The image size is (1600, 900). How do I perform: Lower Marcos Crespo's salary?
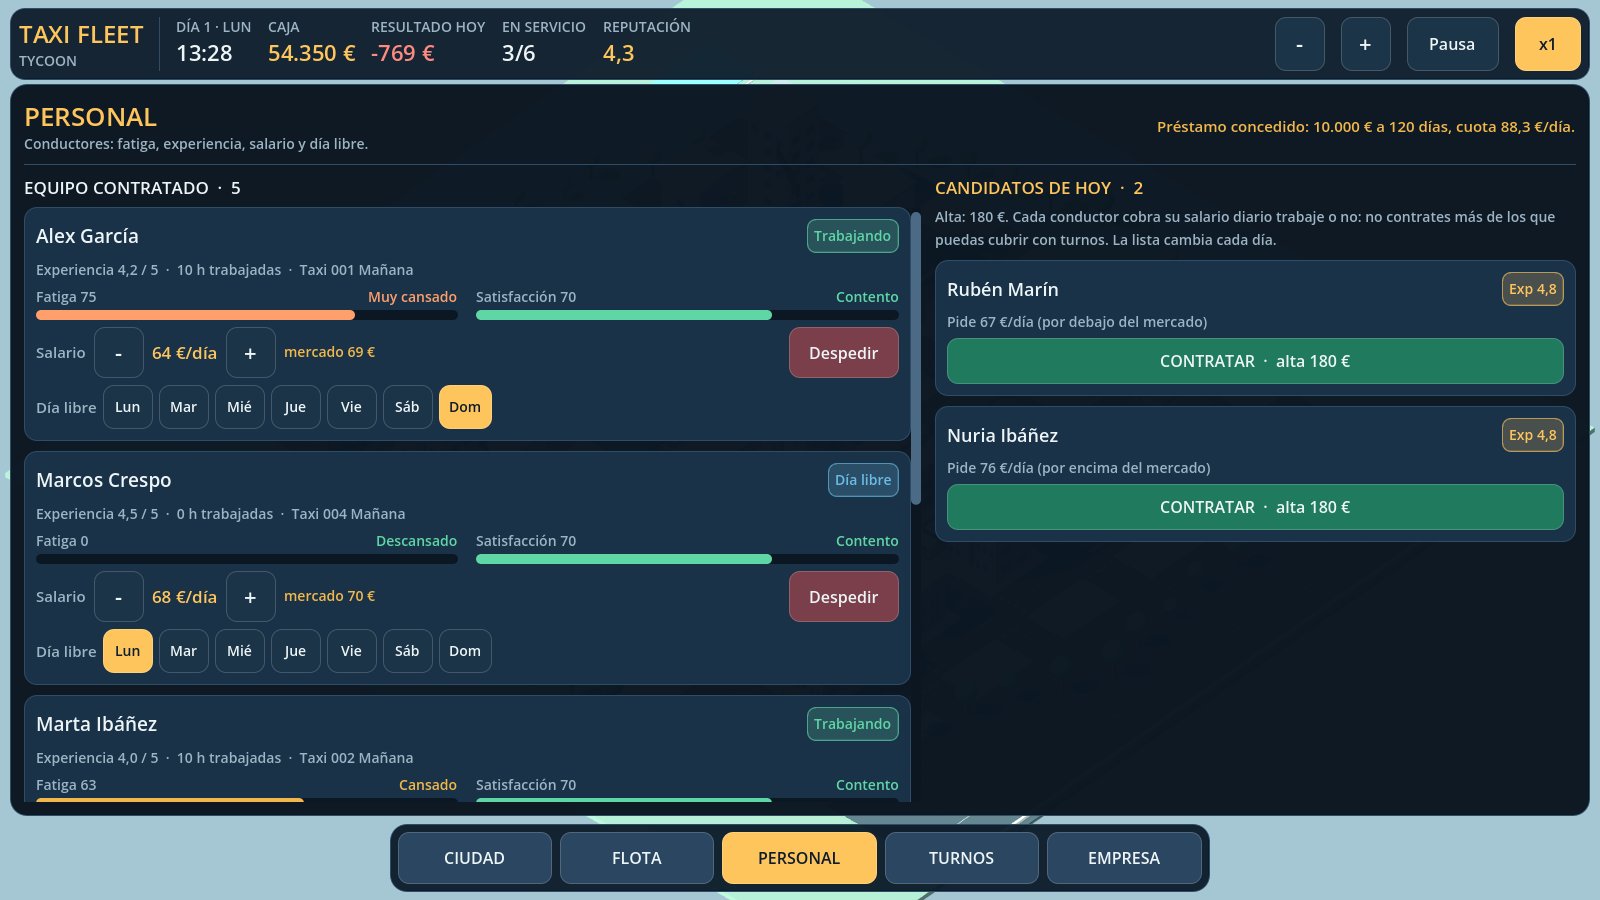coord(119,597)
